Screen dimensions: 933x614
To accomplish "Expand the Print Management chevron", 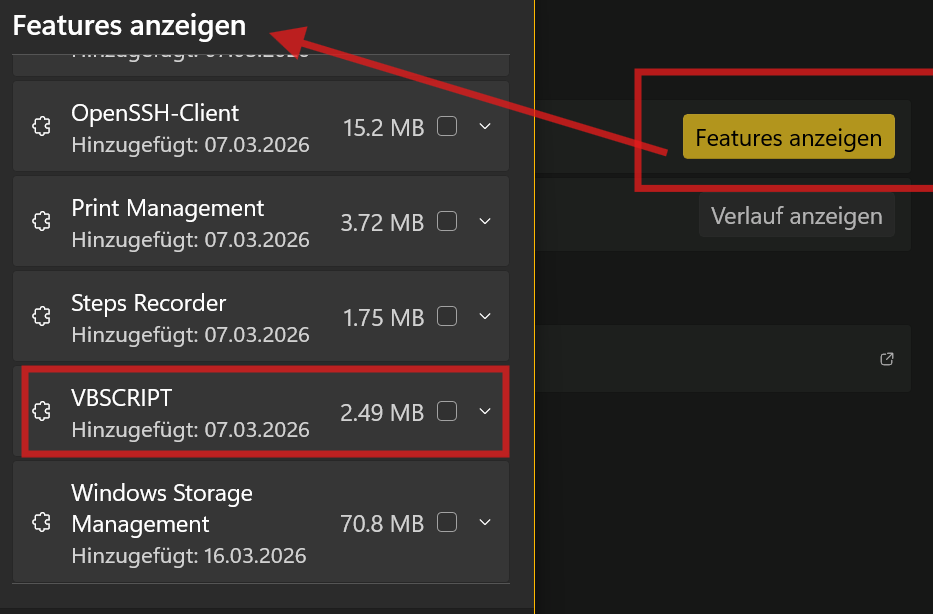I will pos(485,222).
